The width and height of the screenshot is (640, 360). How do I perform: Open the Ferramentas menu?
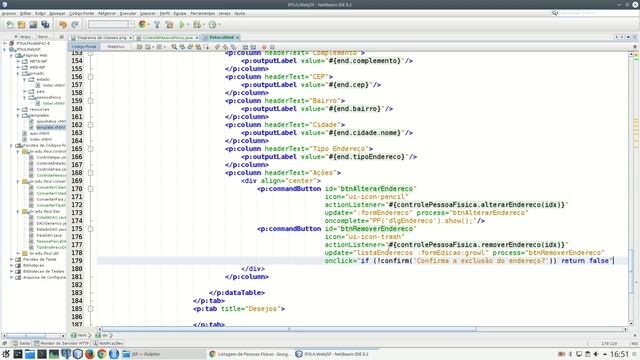click(x=202, y=13)
